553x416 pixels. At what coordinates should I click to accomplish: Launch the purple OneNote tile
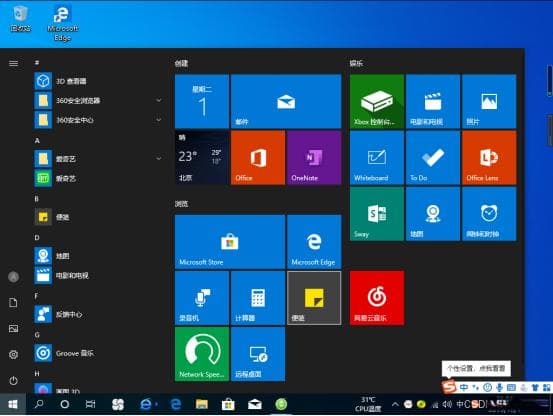coord(314,158)
